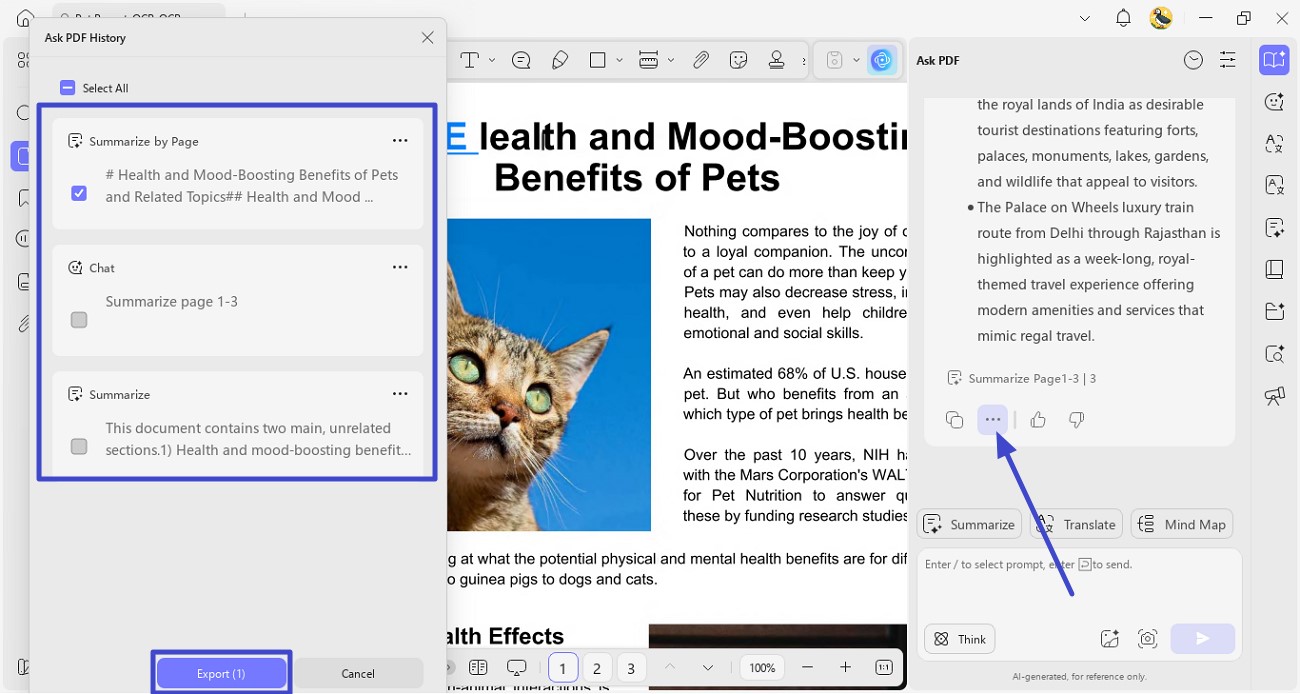Click the image upload icon in chat box
The width and height of the screenshot is (1300, 694).
[1109, 639]
